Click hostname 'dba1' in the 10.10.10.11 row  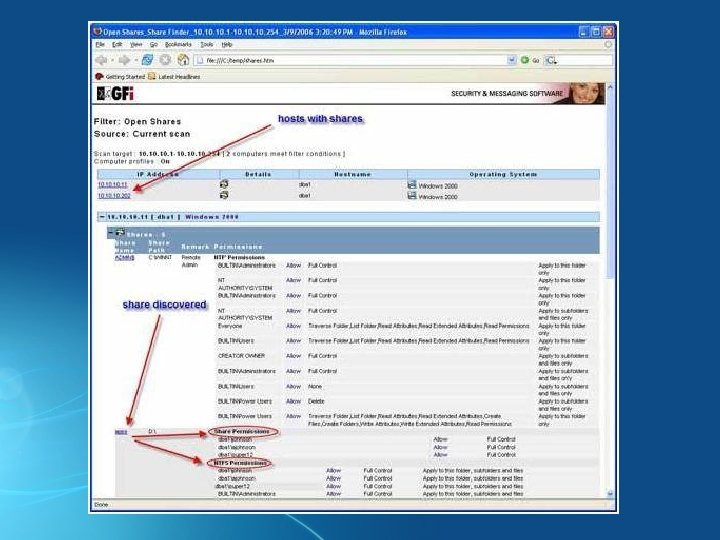[304, 185]
